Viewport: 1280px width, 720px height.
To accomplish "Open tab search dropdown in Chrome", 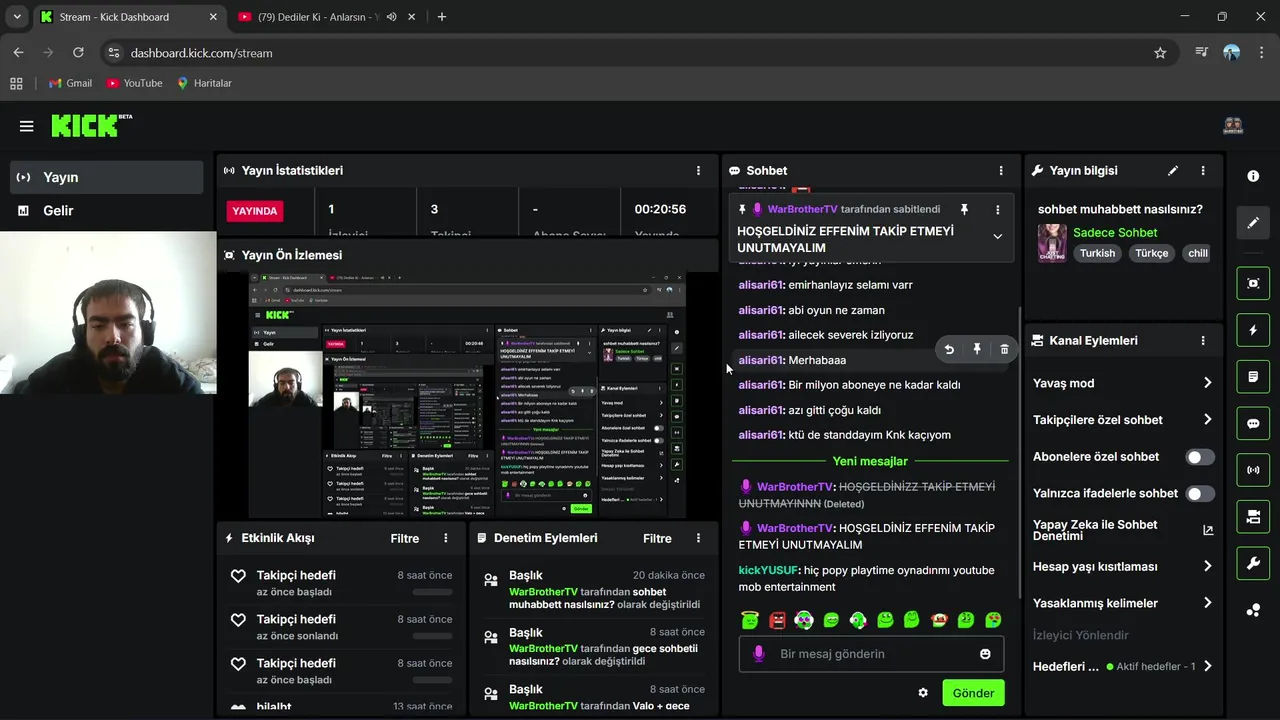I will pyautogui.click(x=16, y=17).
